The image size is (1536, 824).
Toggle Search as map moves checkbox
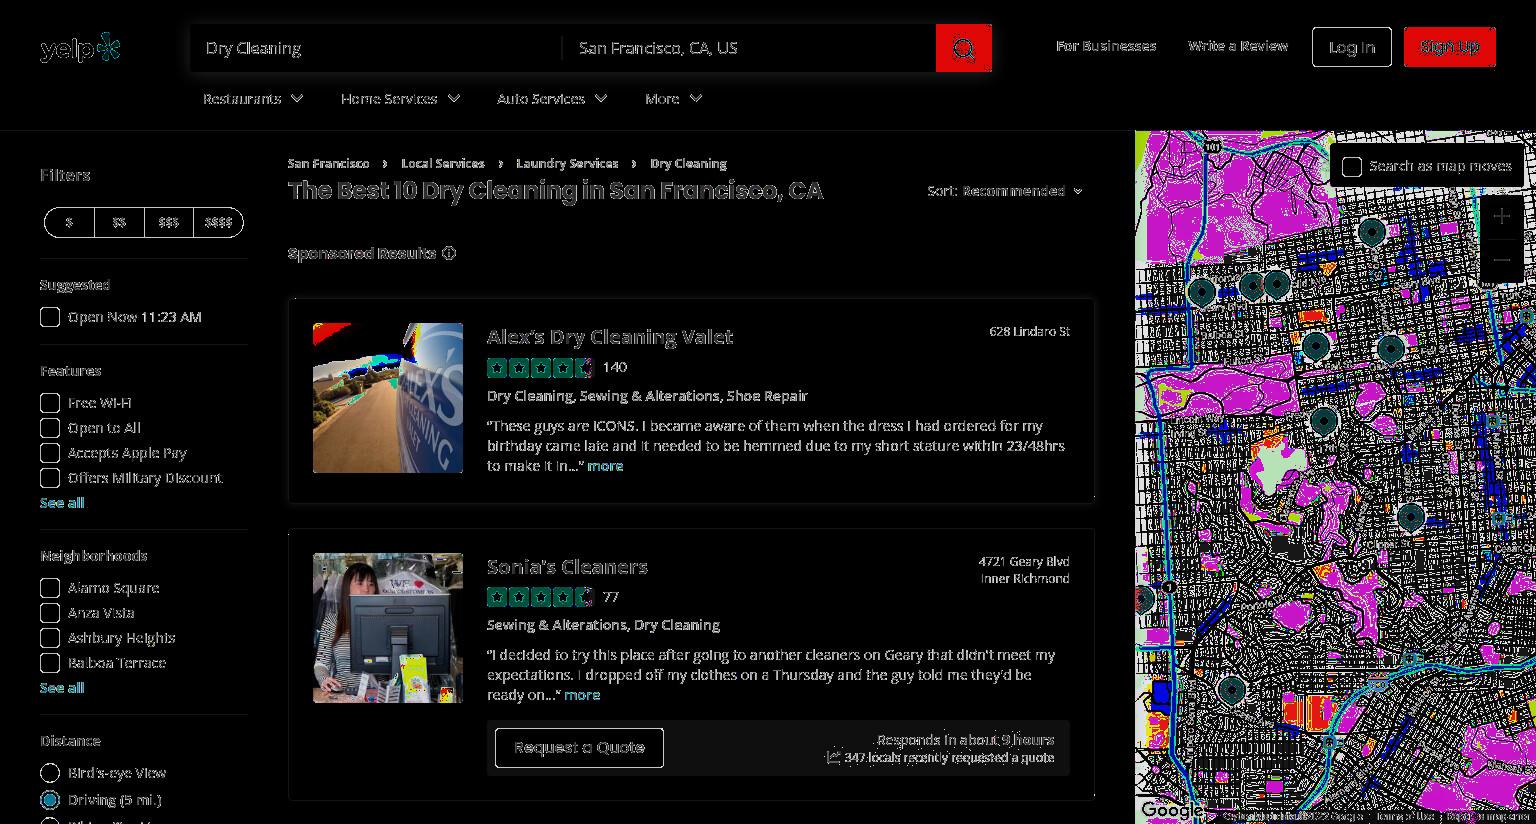coord(1352,166)
